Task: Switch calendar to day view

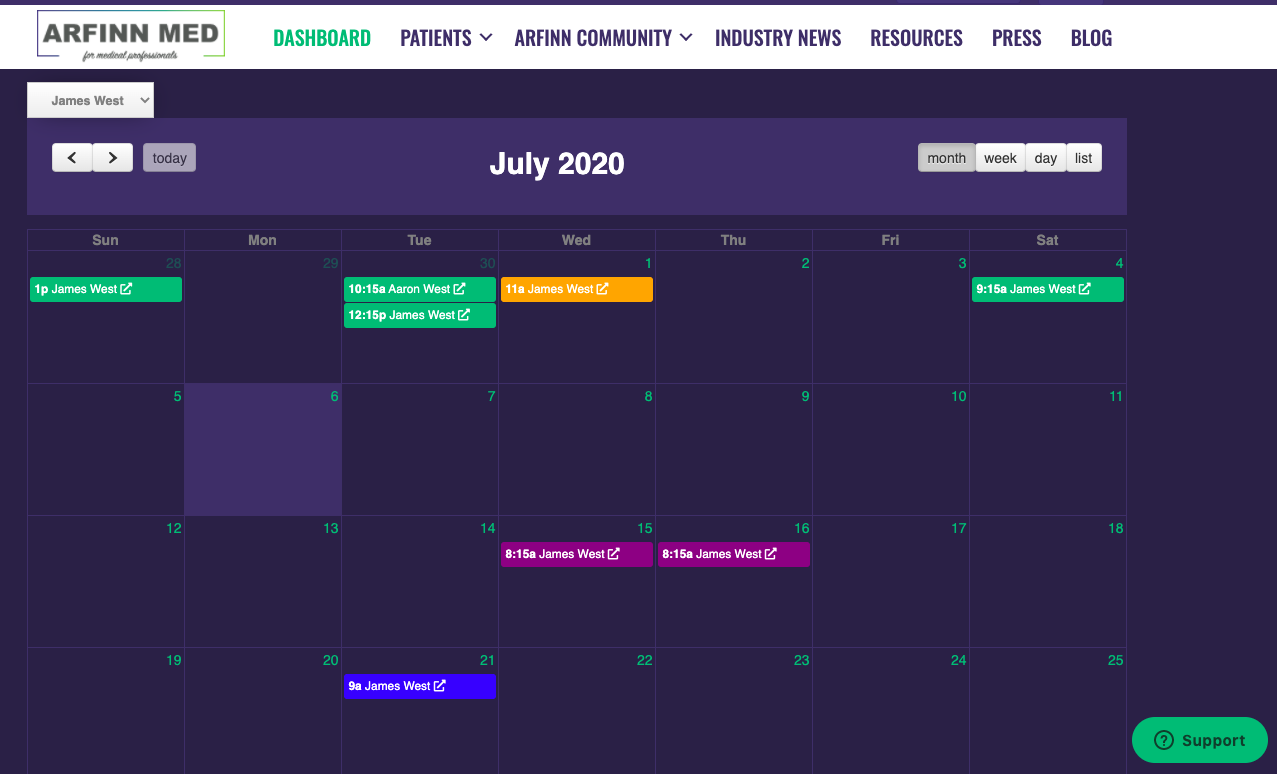Action: point(1046,158)
